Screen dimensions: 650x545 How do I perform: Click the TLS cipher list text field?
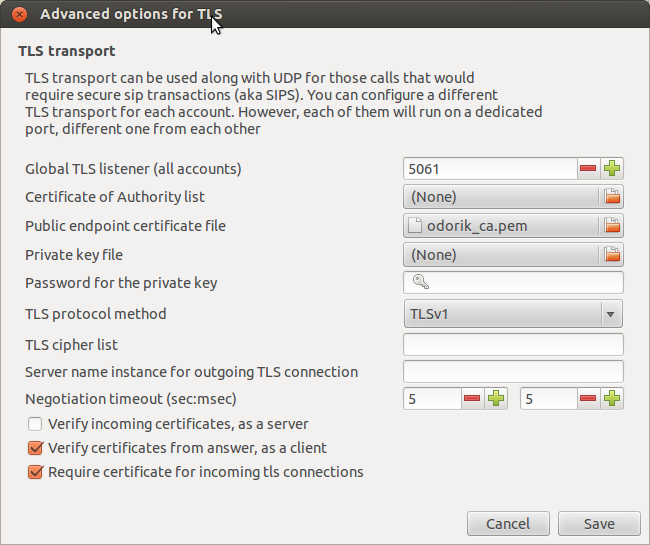click(513, 345)
